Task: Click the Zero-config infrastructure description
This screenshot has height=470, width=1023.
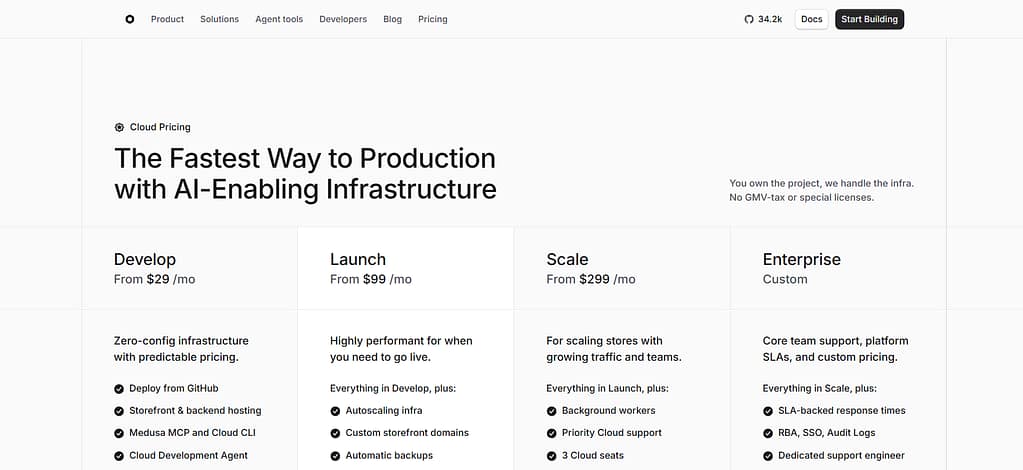Action: [x=181, y=349]
